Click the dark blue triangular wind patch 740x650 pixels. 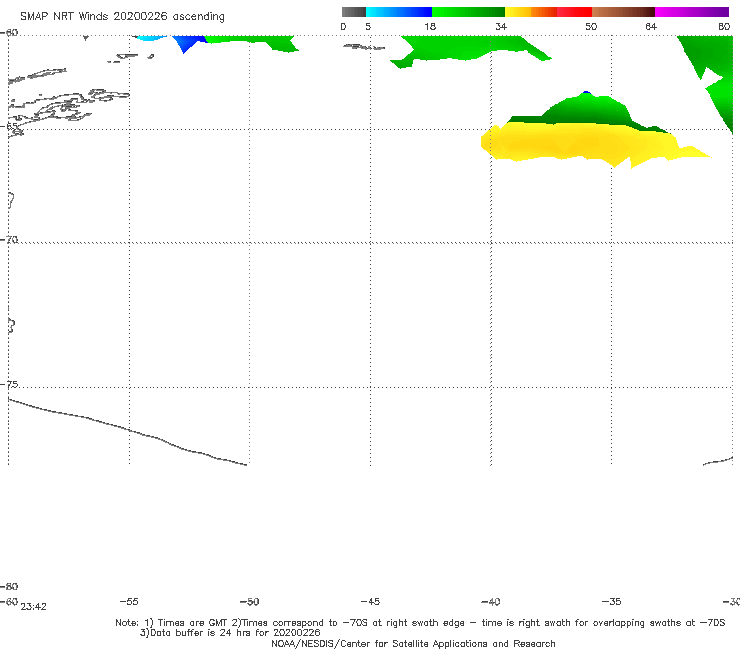click(188, 42)
